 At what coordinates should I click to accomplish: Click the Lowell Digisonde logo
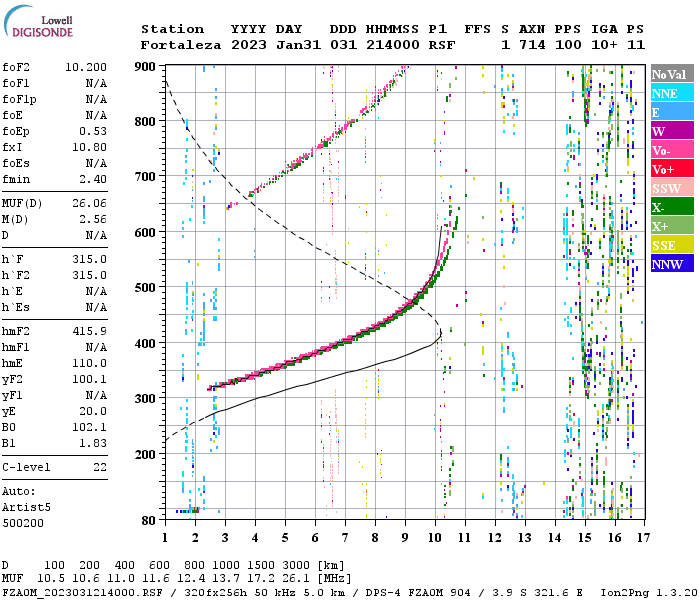(38, 21)
